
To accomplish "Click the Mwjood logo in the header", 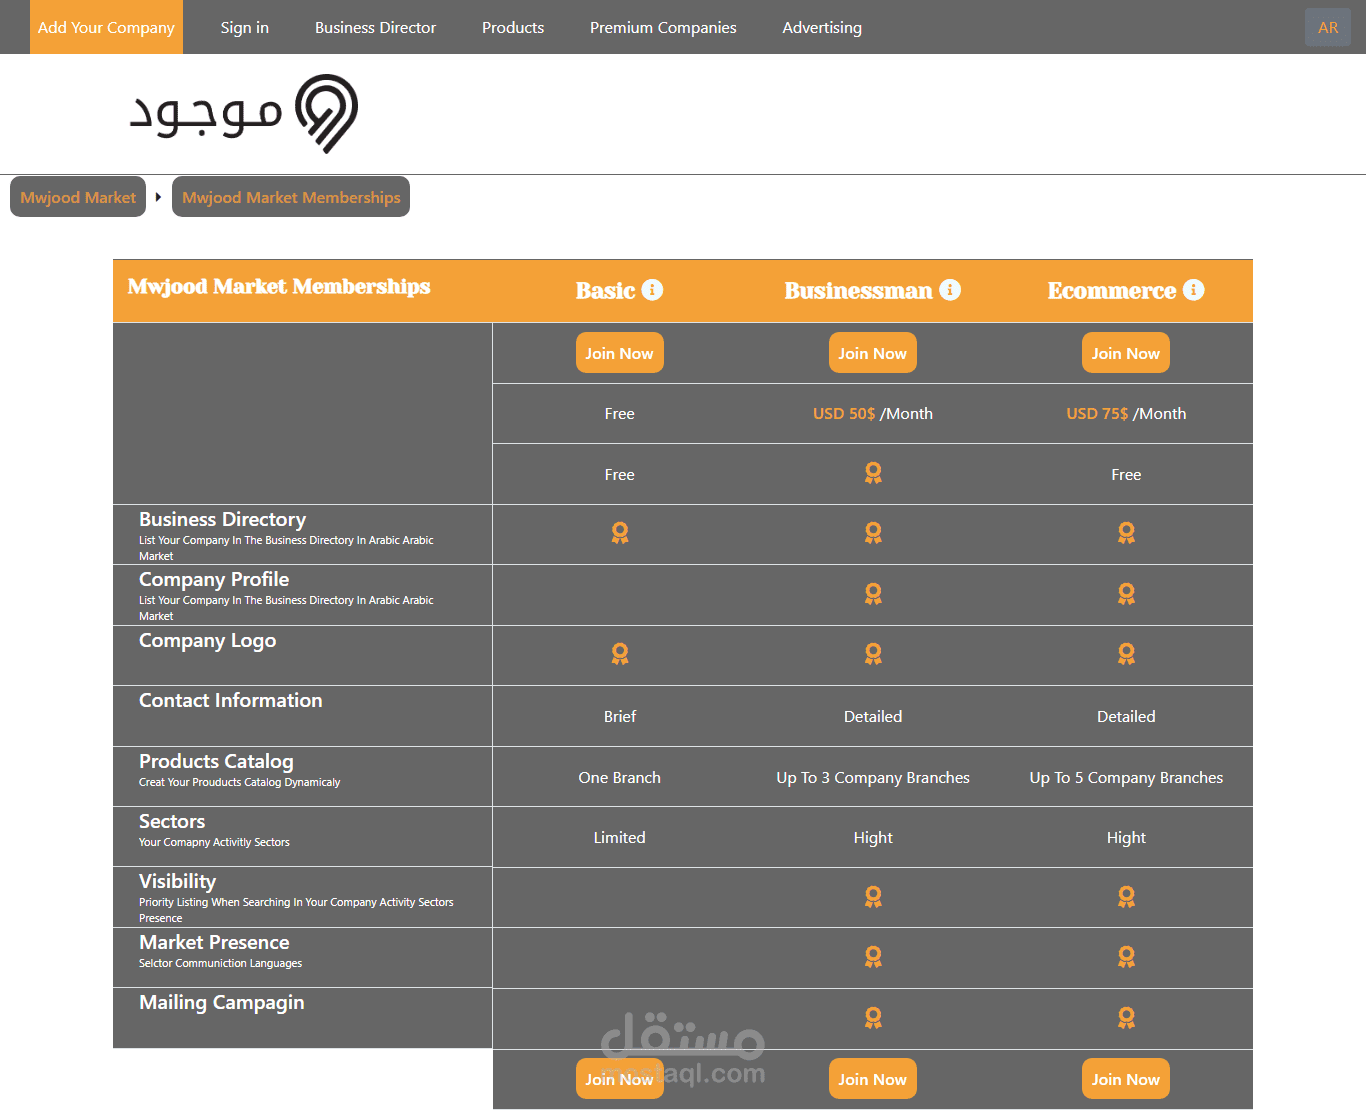I will [243, 113].
